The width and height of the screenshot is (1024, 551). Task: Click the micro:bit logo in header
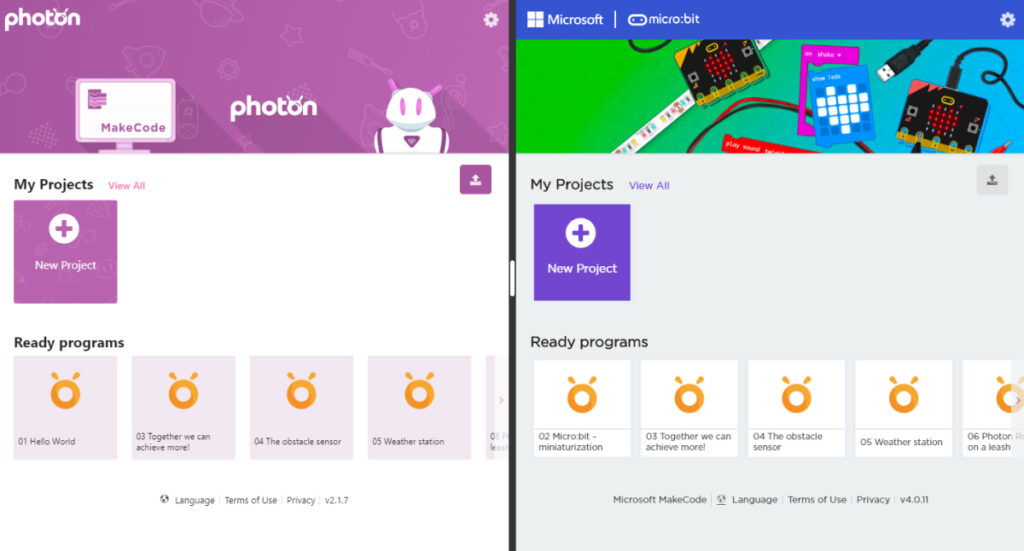point(664,20)
